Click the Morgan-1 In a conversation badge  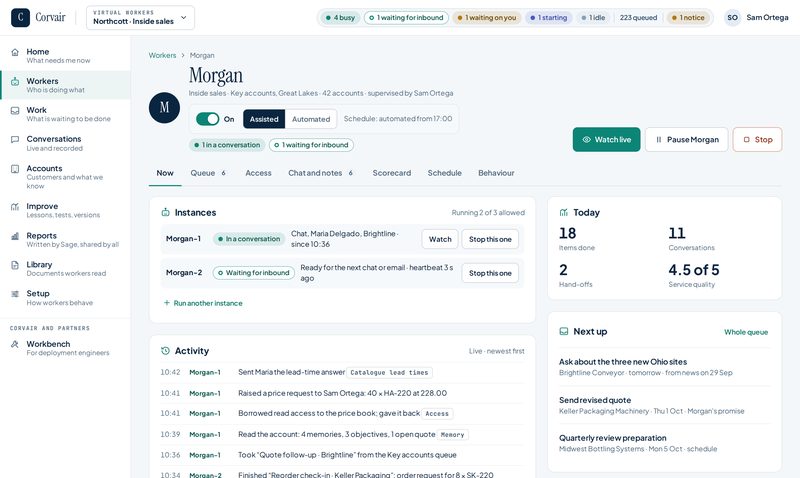pyautogui.click(x=249, y=239)
